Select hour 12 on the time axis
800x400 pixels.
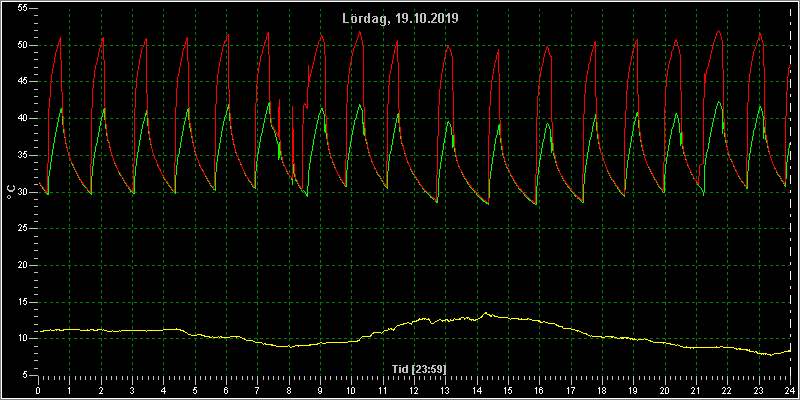coord(414,390)
